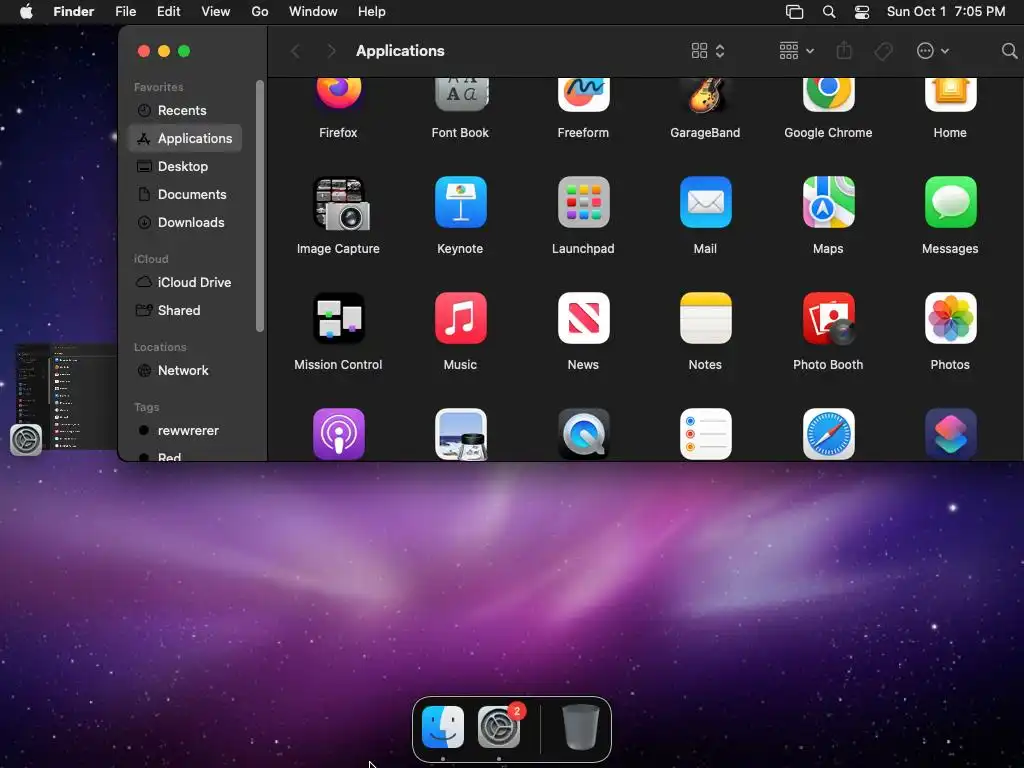Go forward with the right chevron
Image resolution: width=1024 pixels, height=768 pixels.
tap(331, 51)
